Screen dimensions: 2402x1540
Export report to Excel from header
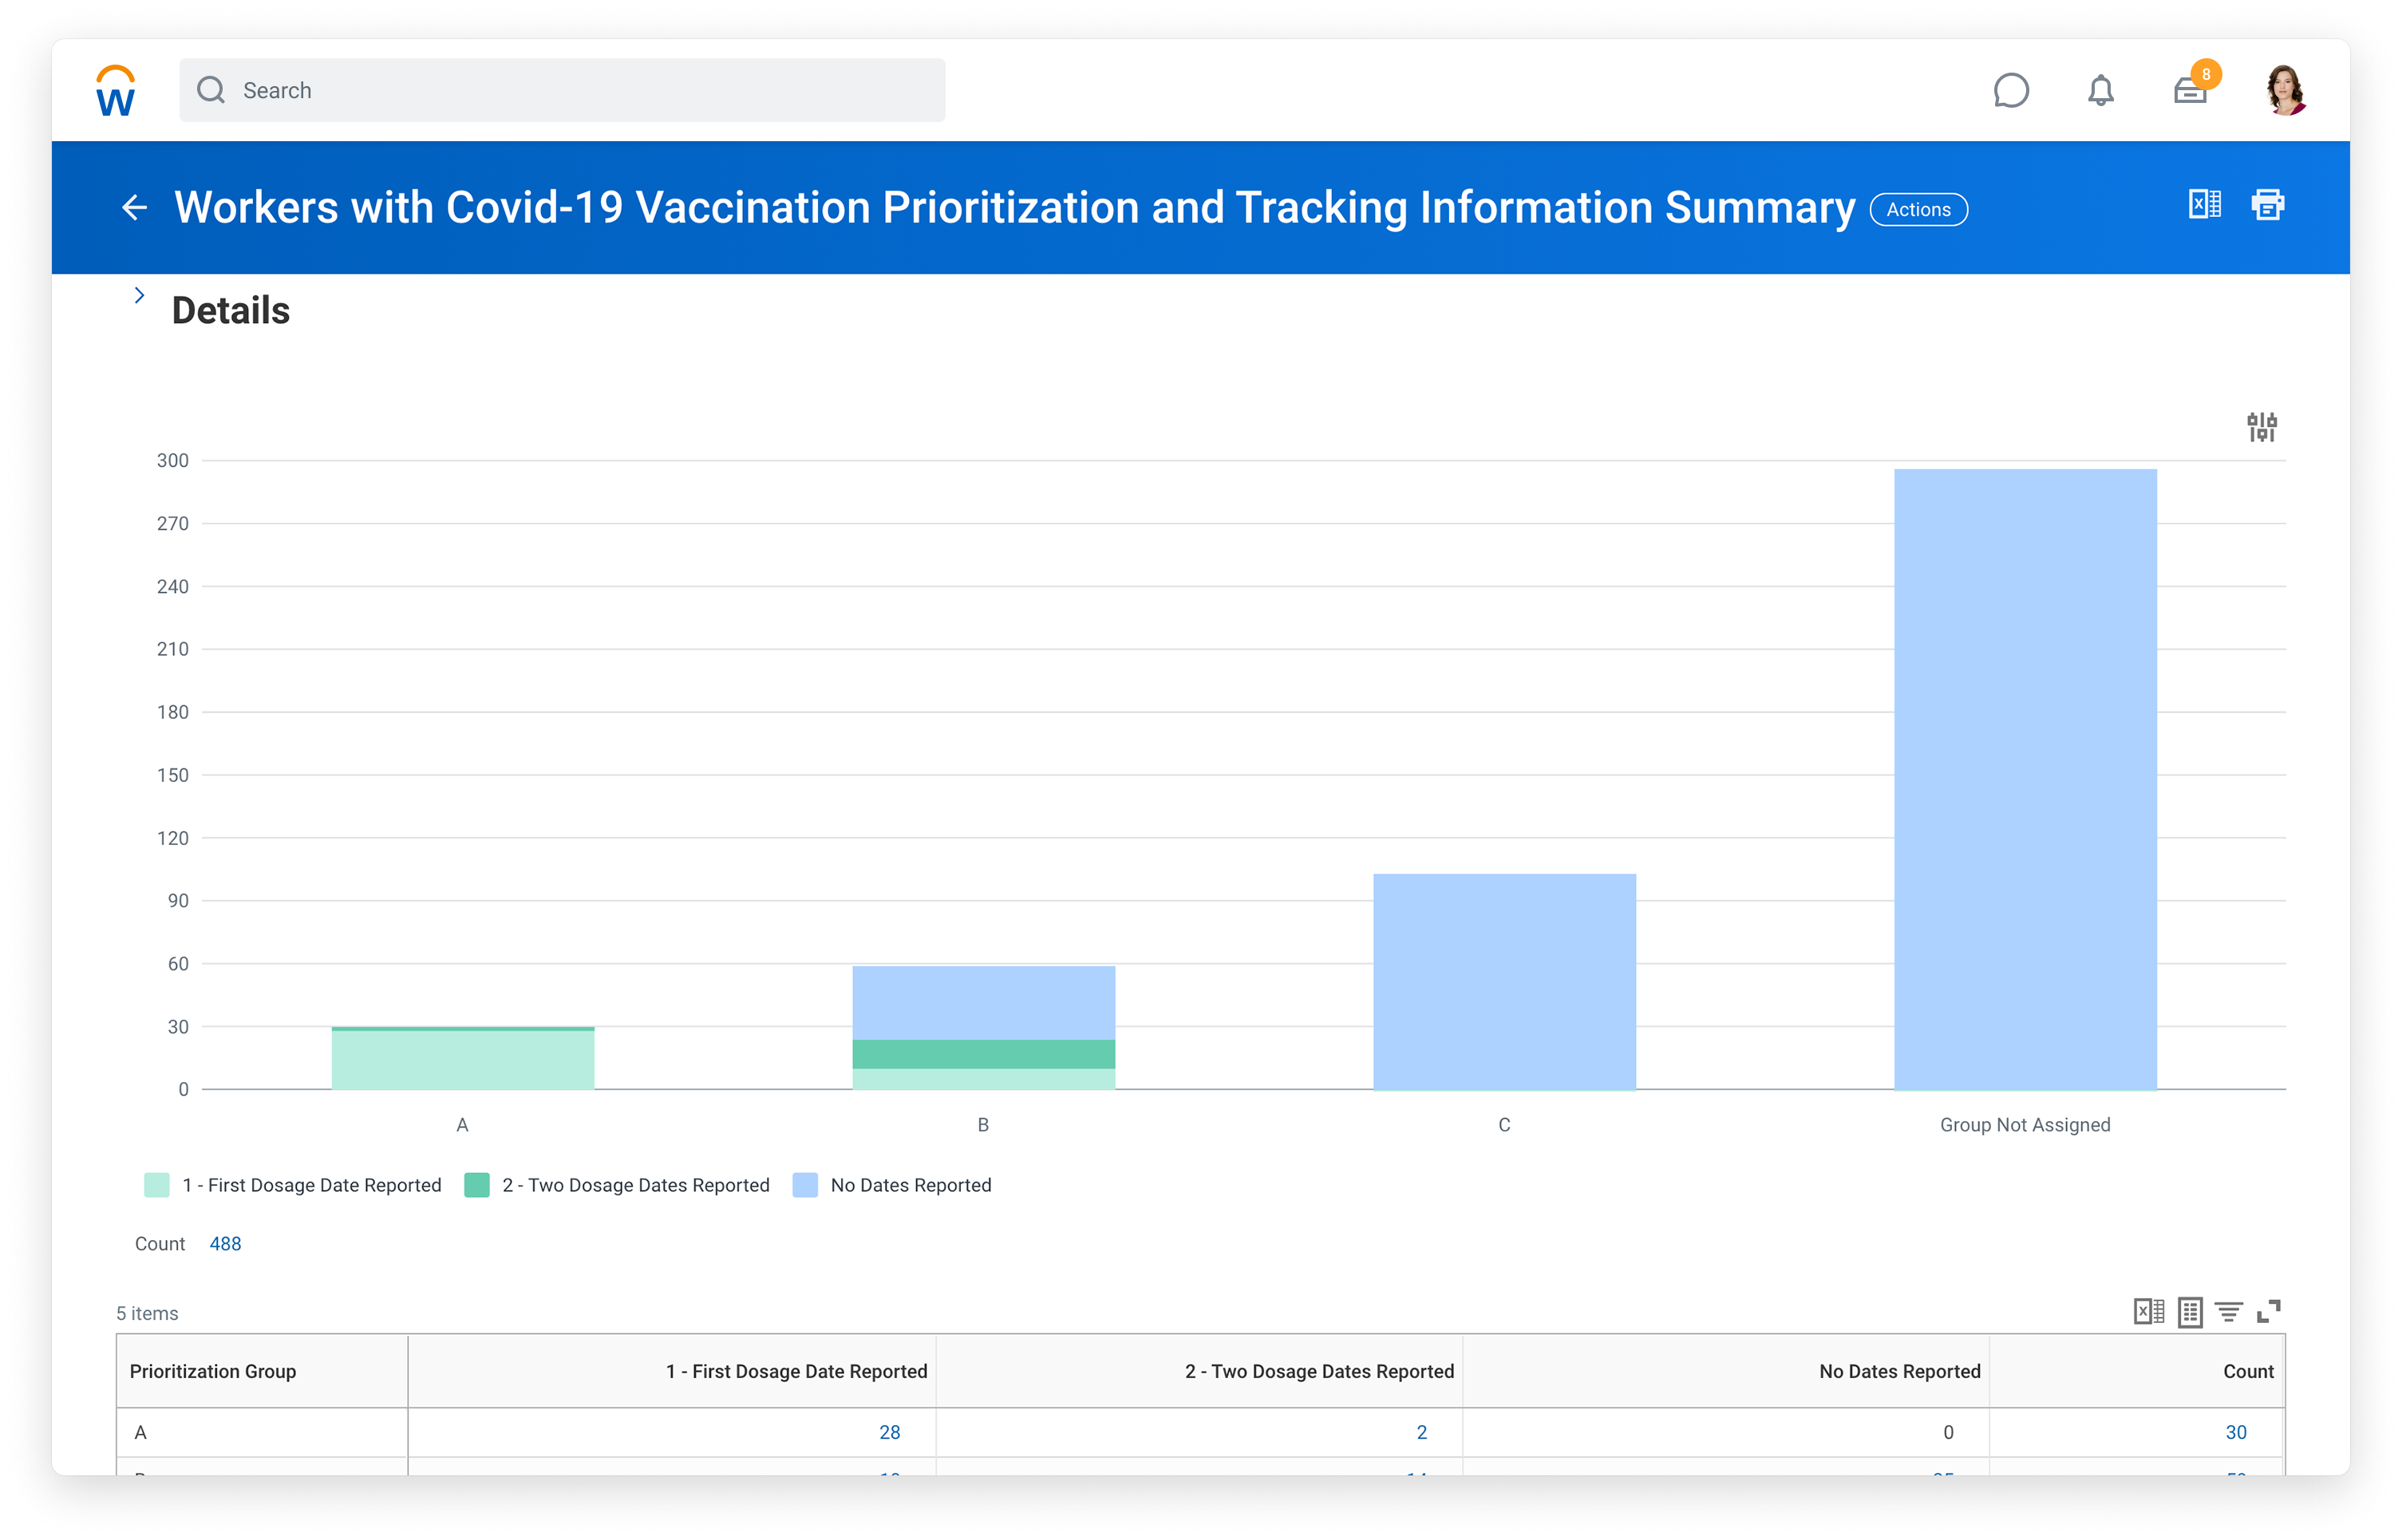coord(2204,205)
